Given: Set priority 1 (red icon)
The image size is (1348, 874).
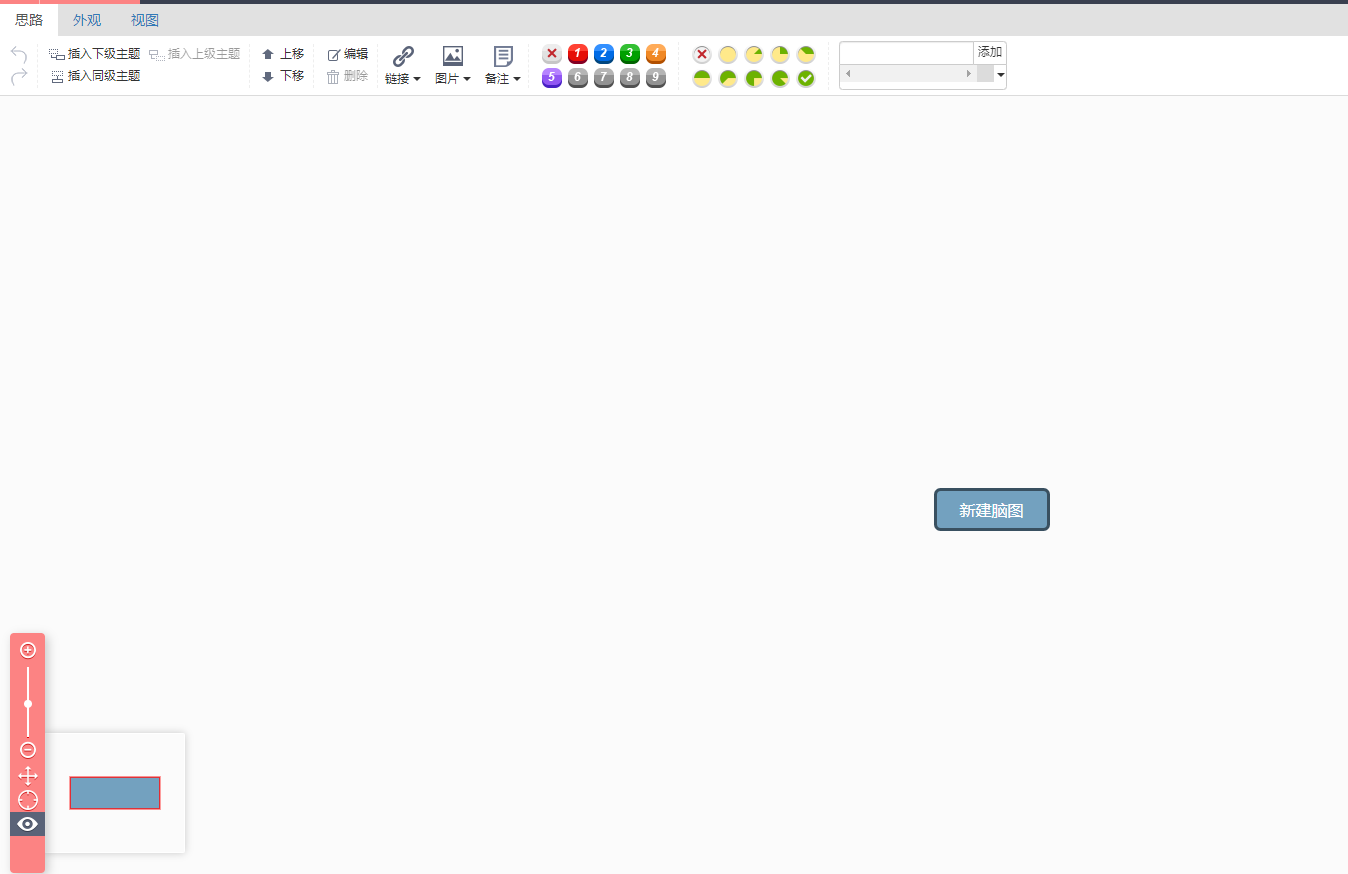Looking at the screenshot, I should [x=578, y=54].
